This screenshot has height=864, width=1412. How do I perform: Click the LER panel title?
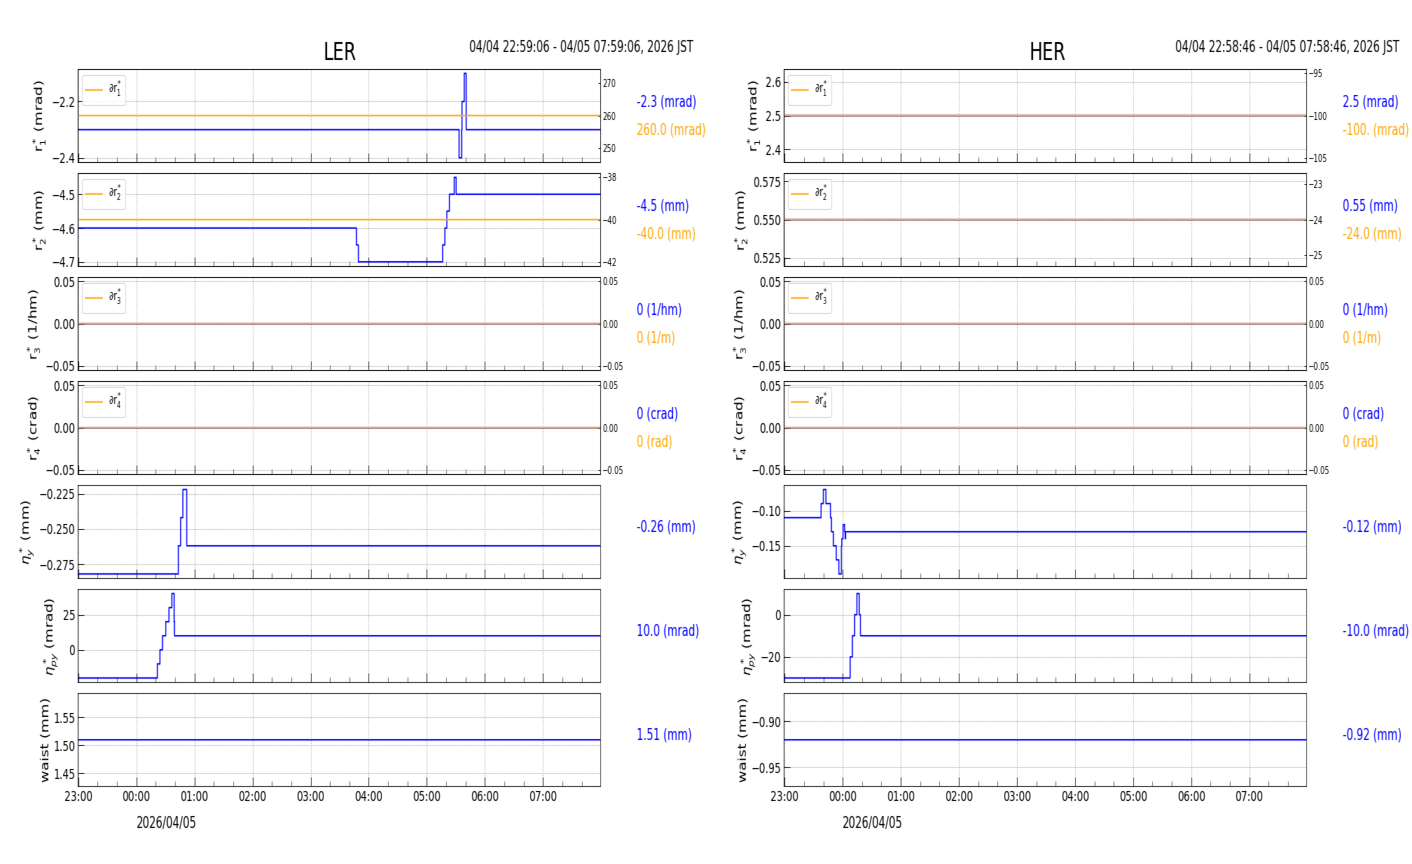(339, 52)
